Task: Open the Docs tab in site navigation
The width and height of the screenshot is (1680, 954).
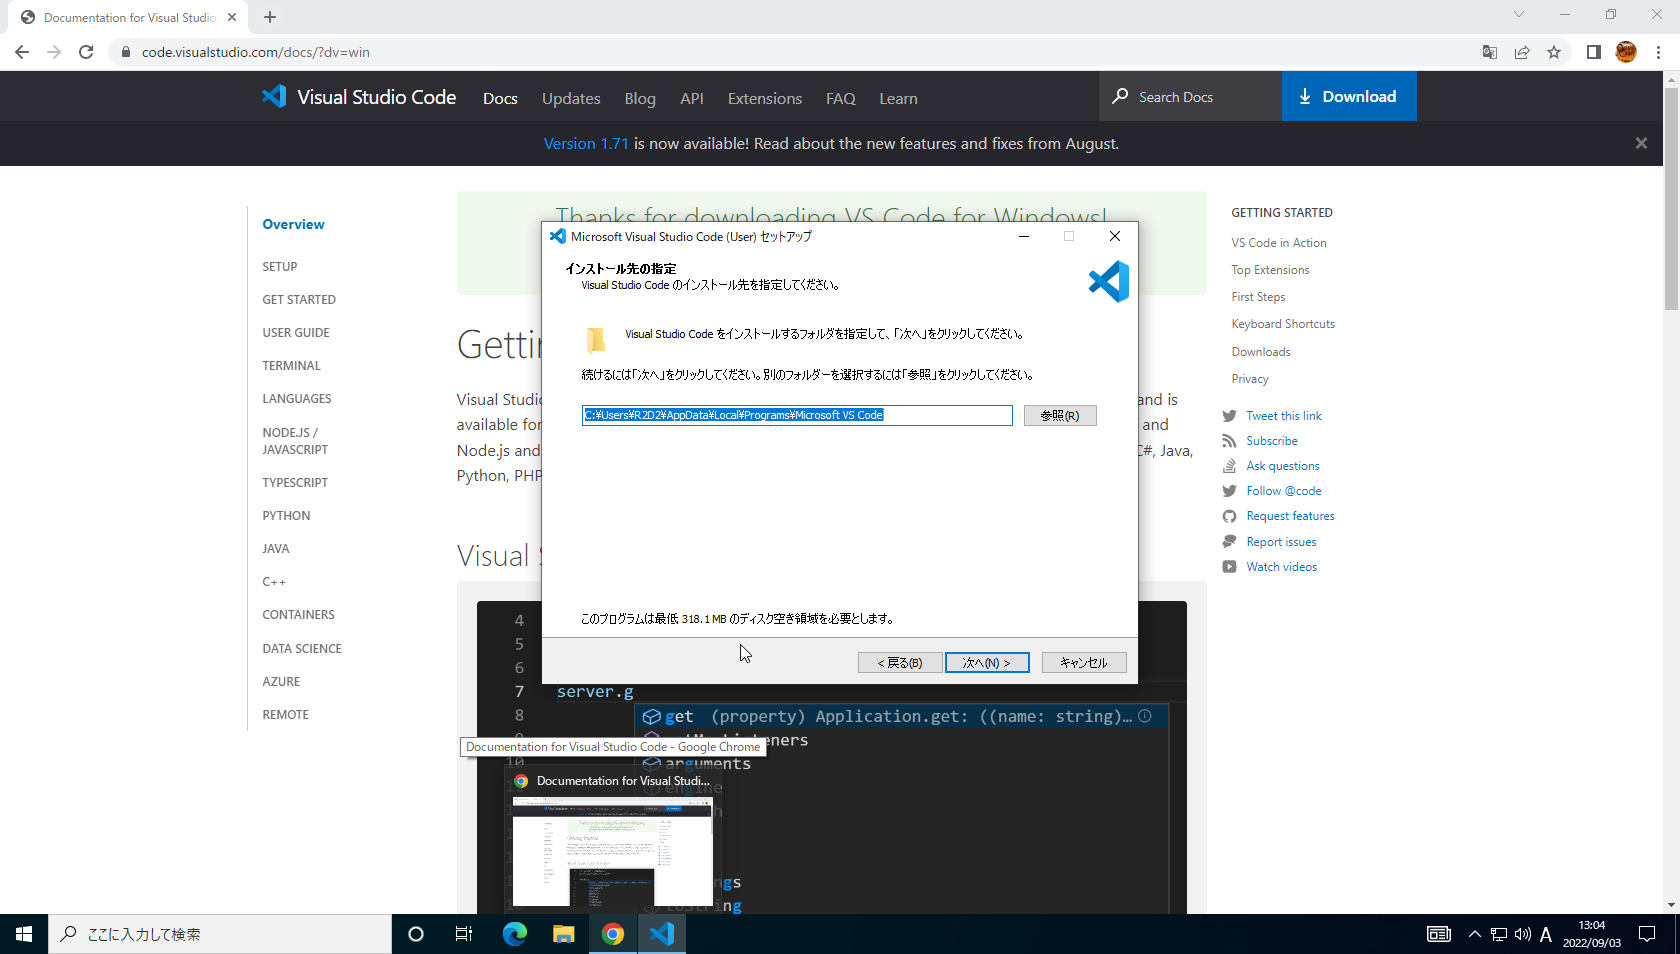Action: 500,98
